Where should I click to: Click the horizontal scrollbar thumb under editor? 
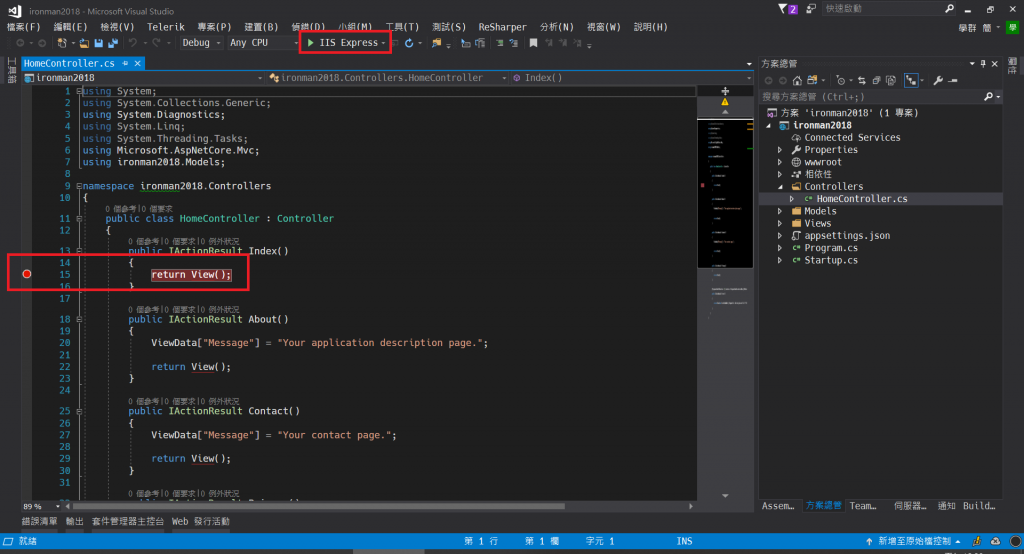click(x=319, y=506)
